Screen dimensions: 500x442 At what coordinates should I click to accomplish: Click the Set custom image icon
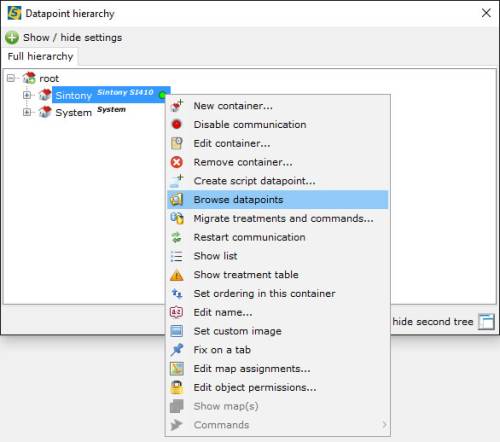pyautogui.click(x=176, y=331)
